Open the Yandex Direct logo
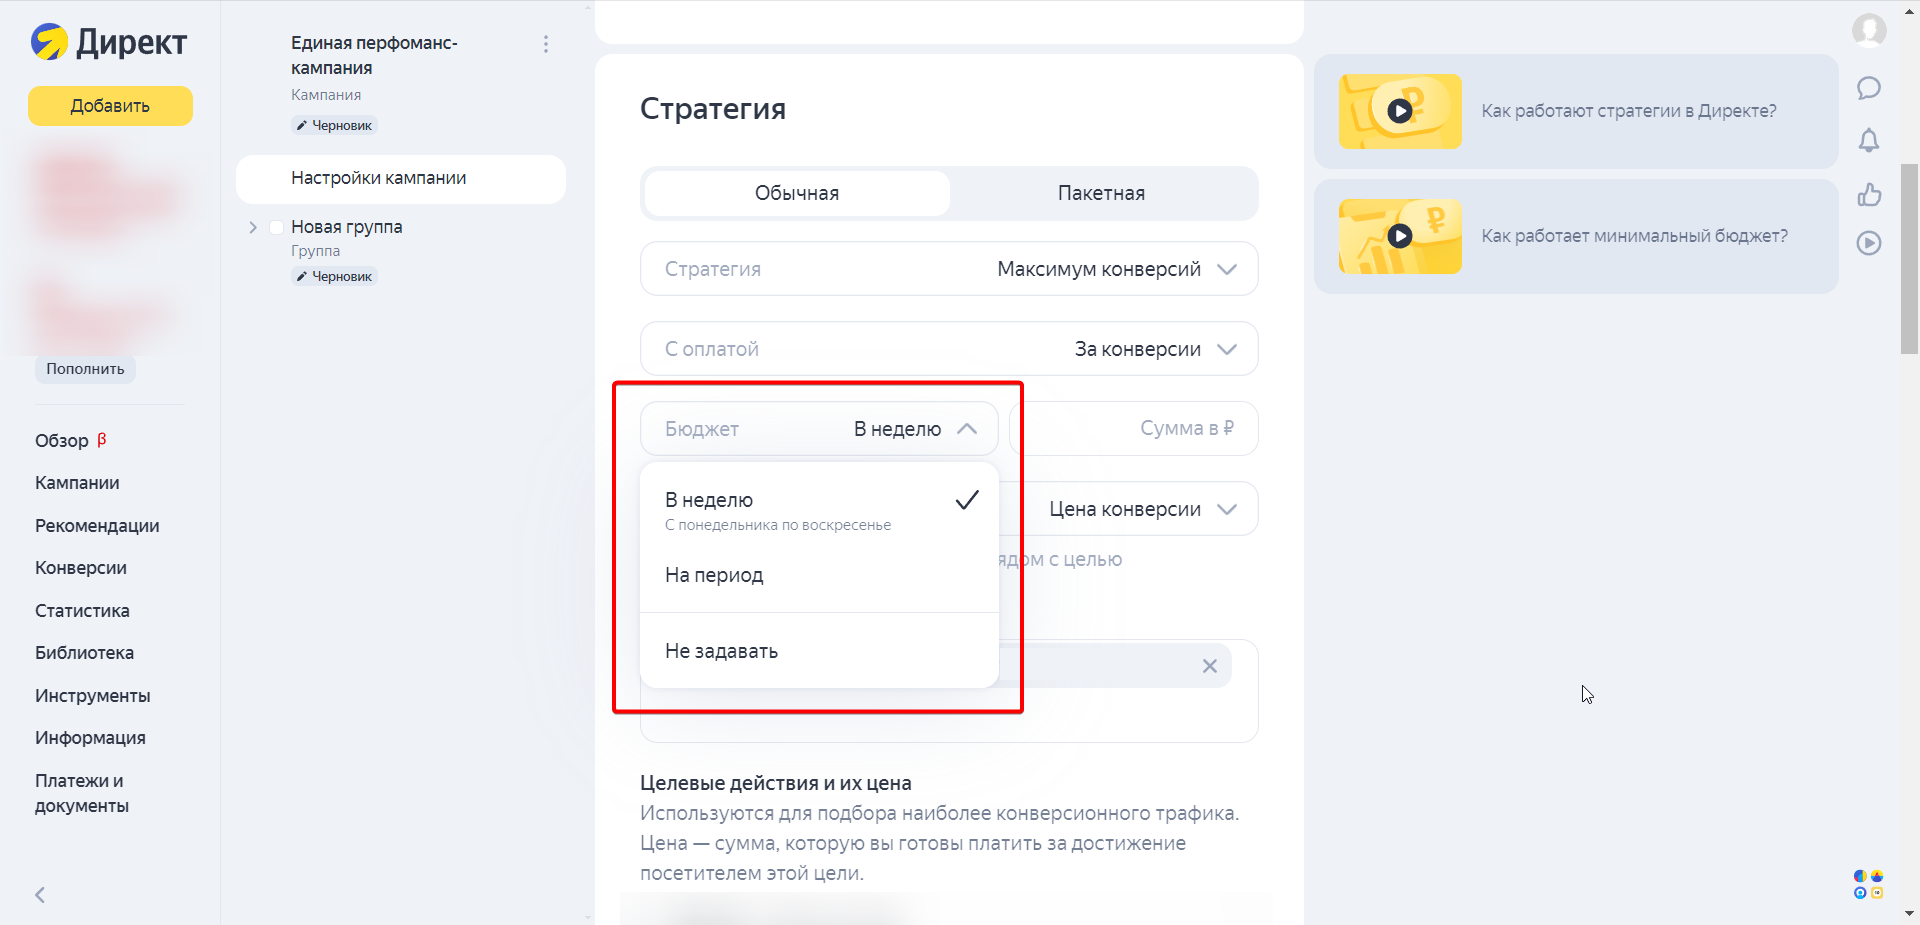The image size is (1920, 925). 108,42
